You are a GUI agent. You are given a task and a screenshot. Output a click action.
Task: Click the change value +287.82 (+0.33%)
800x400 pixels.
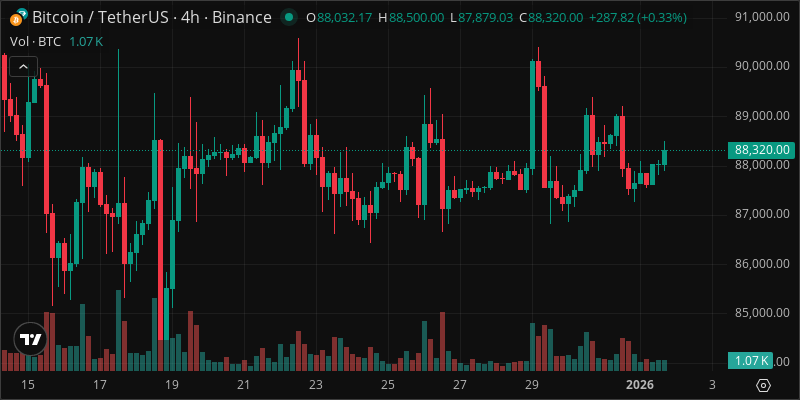(x=637, y=18)
